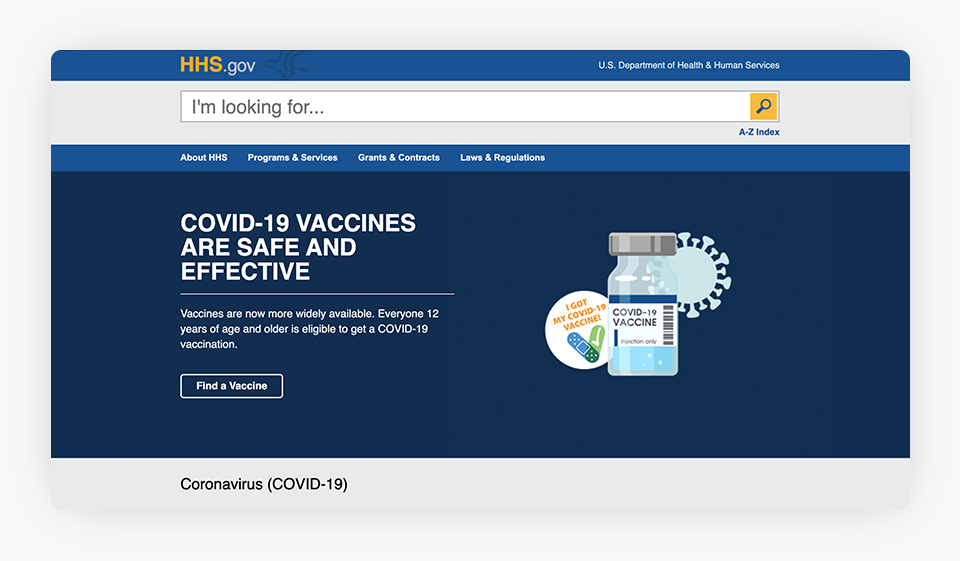
Task: Open the About HHS menu
Action: pyautogui.click(x=204, y=158)
